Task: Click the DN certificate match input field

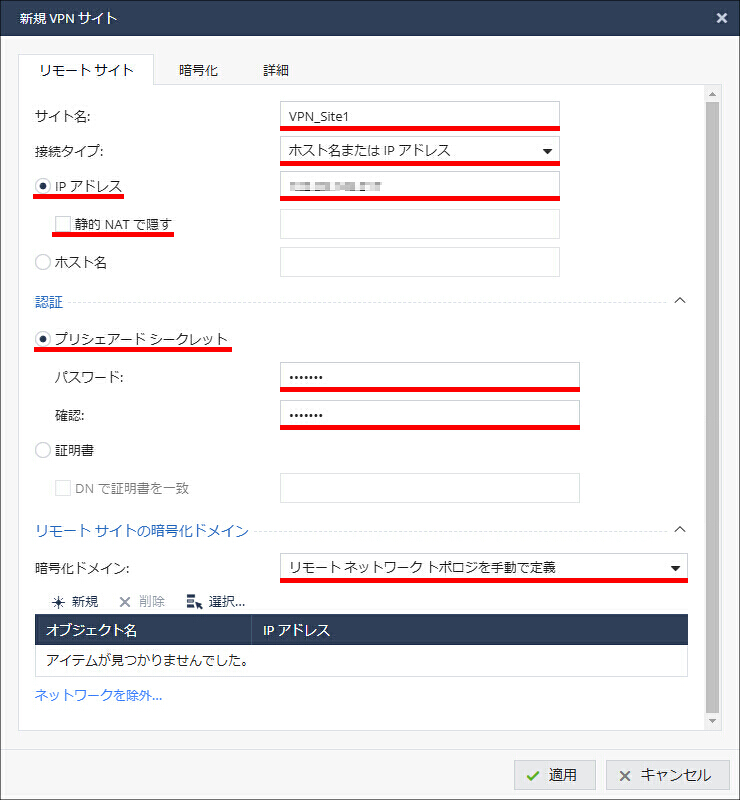Action: pyautogui.click(x=430, y=488)
